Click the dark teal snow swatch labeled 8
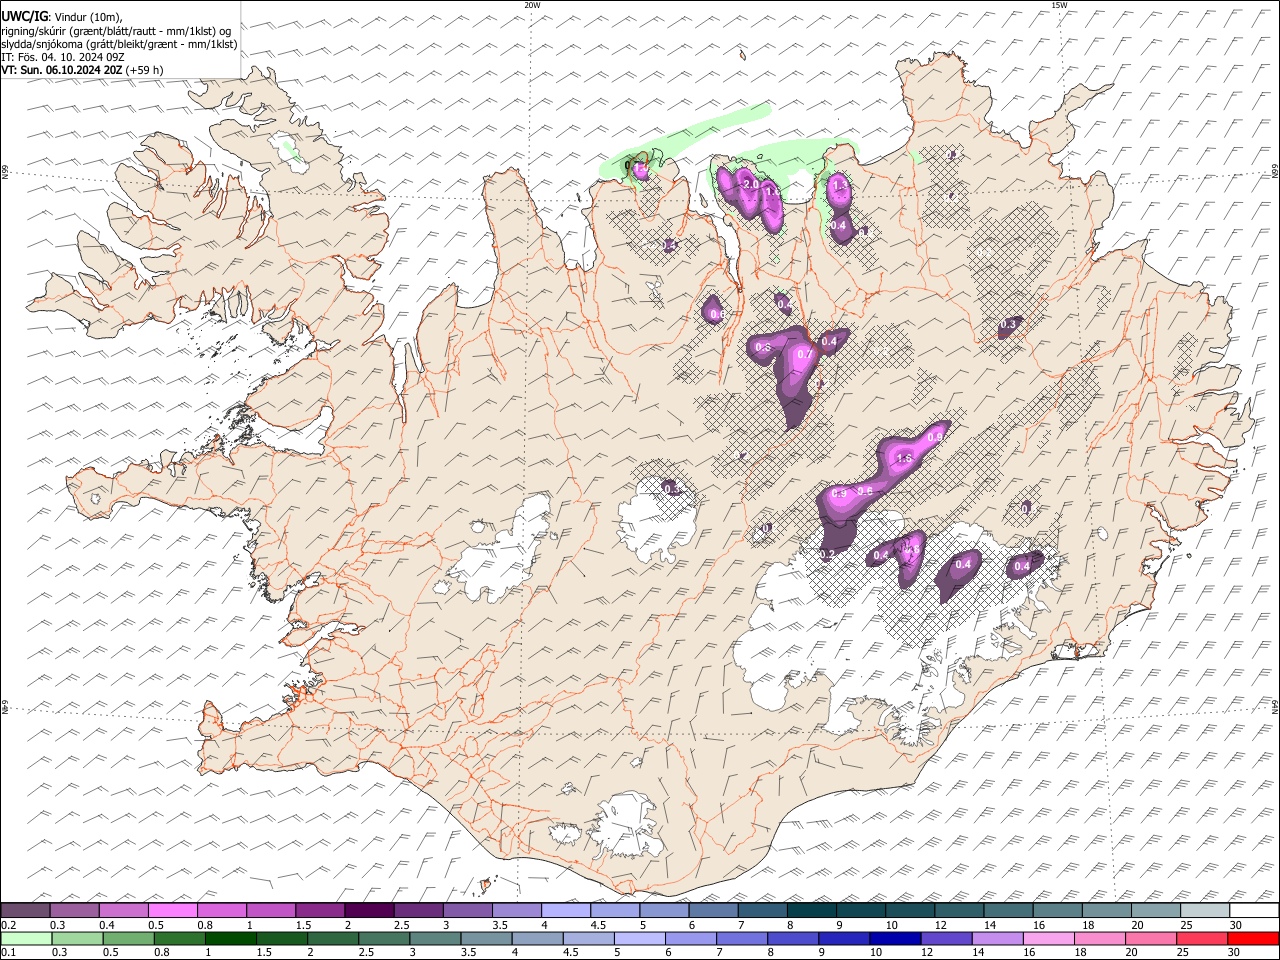 pyautogui.click(x=812, y=910)
